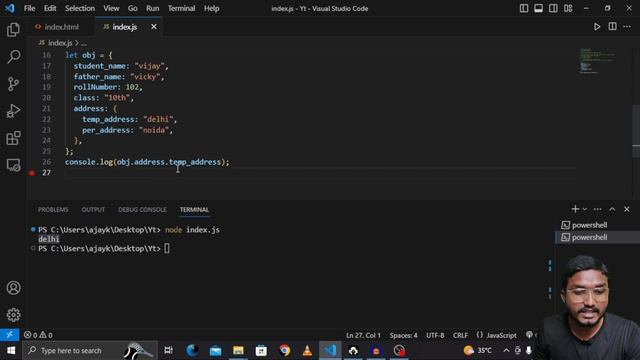
Task: Click the terminal input prompt line
Action: point(103,249)
